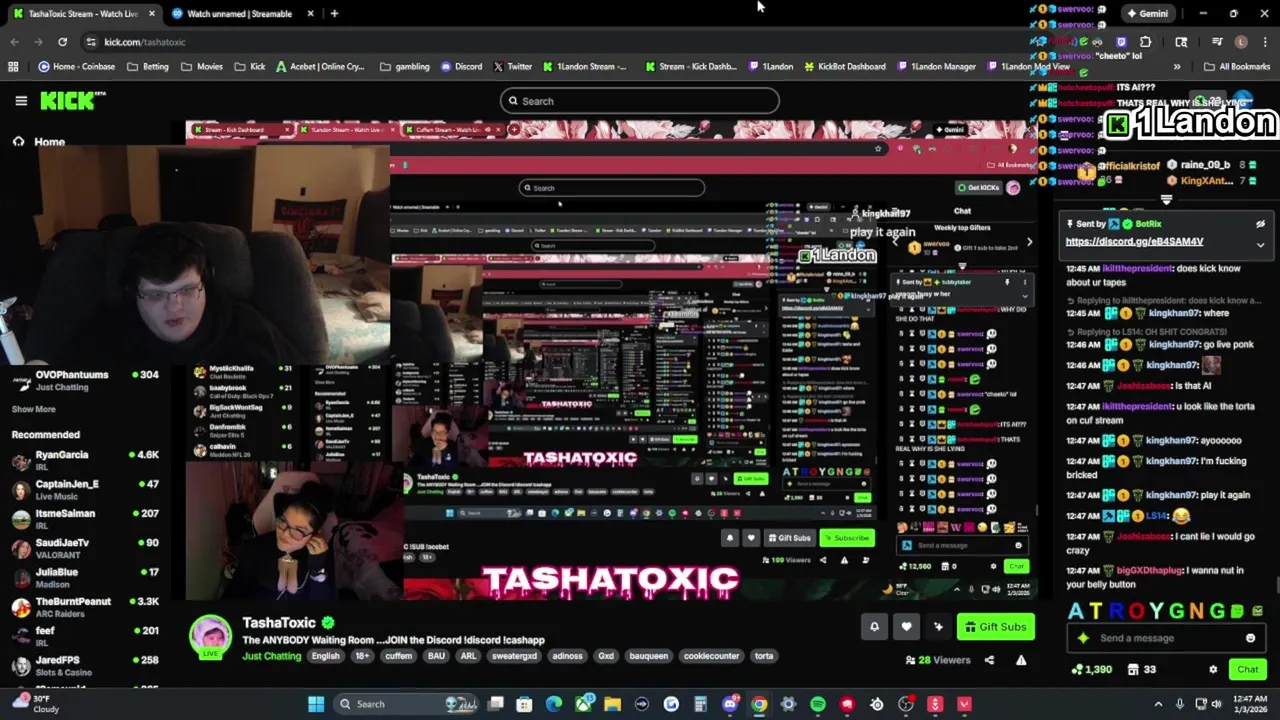Report stream via warning triangle icon
The image size is (1280, 720).
pyautogui.click(x=1021, y=660)
